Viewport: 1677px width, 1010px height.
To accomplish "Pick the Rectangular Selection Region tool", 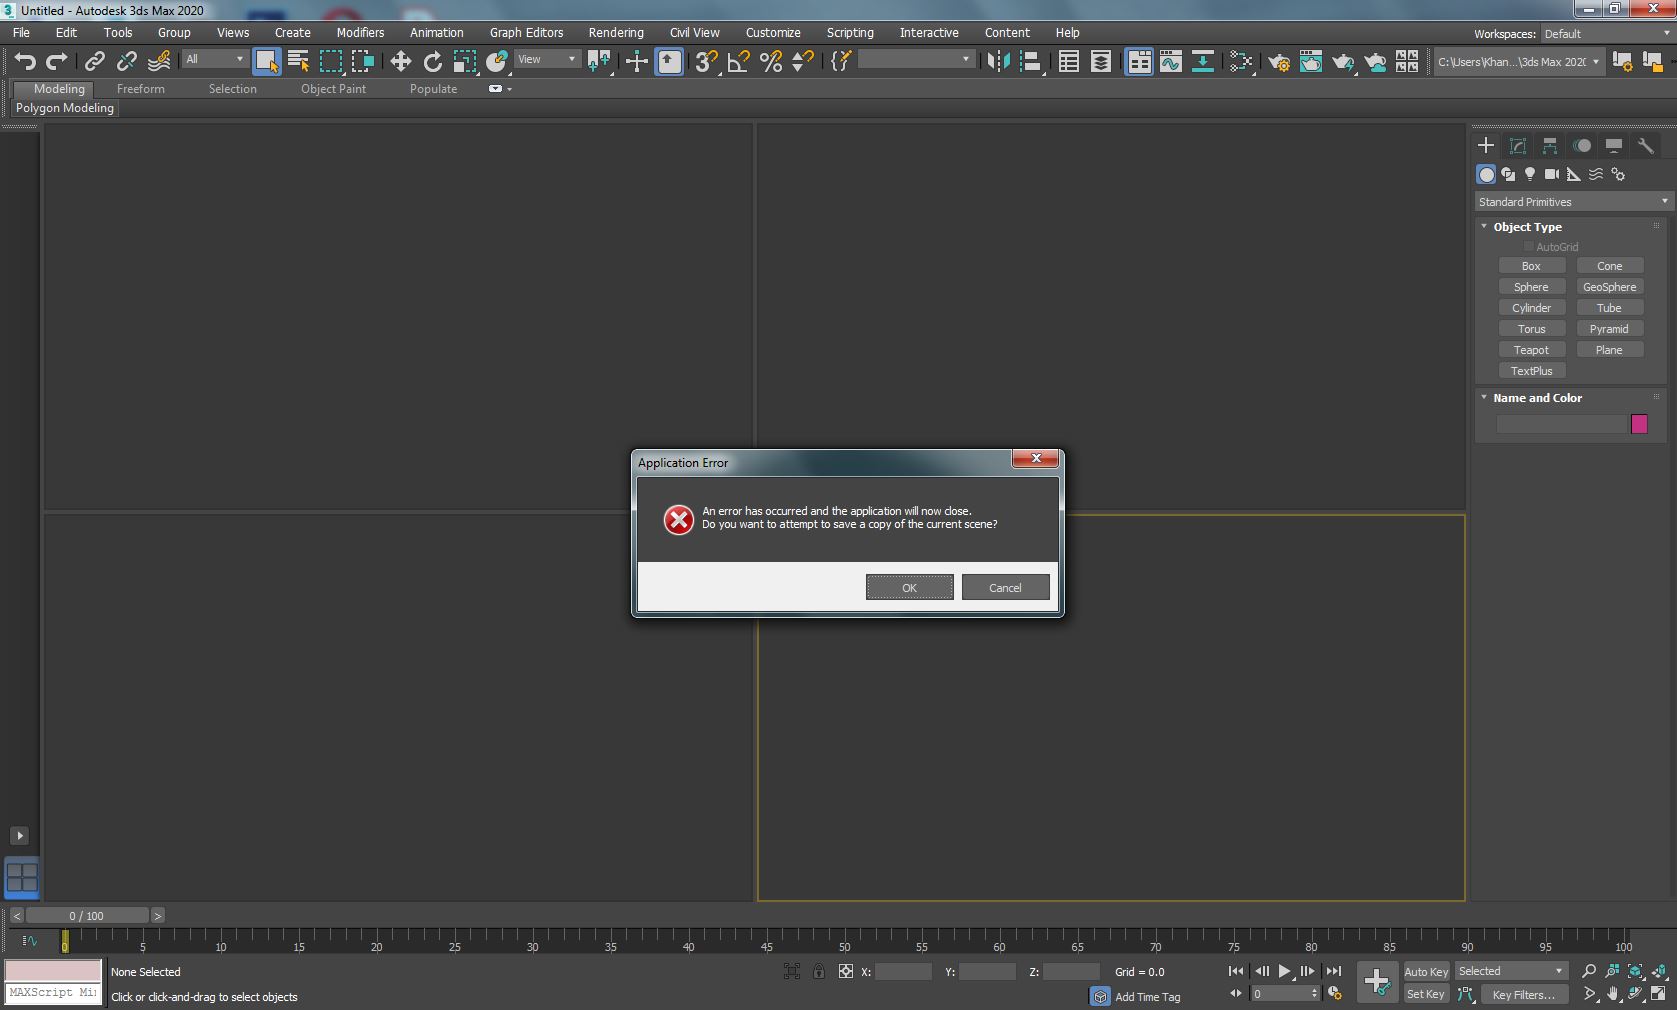I will (x=330, y=61).
